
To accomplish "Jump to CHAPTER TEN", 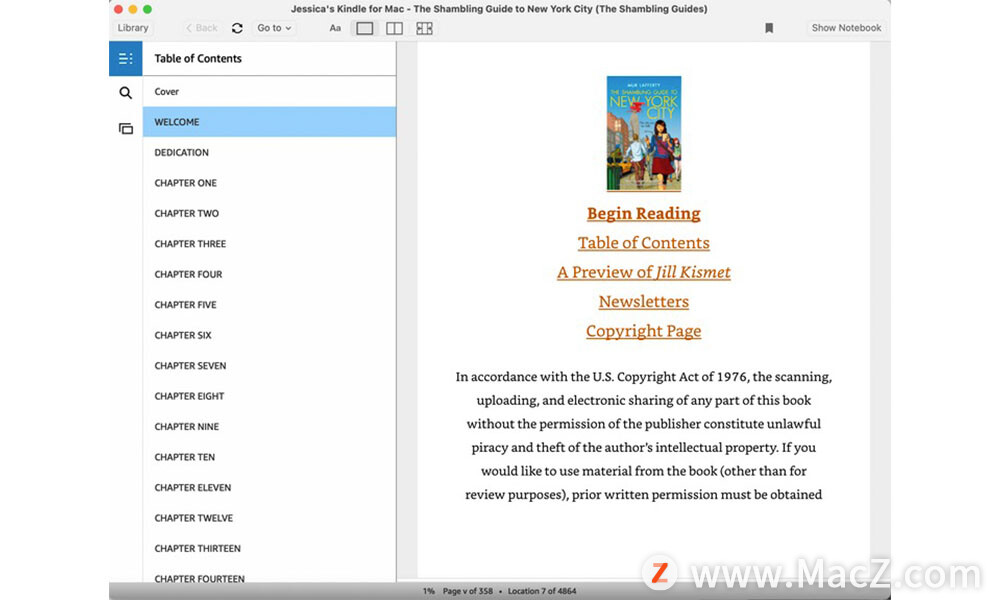I will coord(269,457).
